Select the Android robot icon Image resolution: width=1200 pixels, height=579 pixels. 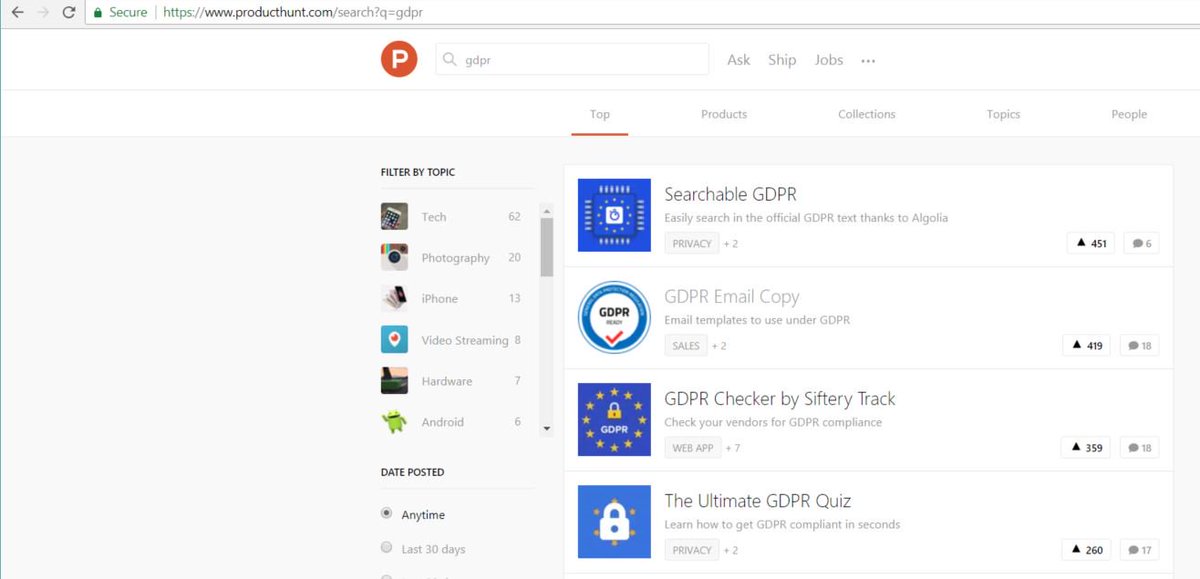point(394,421)
